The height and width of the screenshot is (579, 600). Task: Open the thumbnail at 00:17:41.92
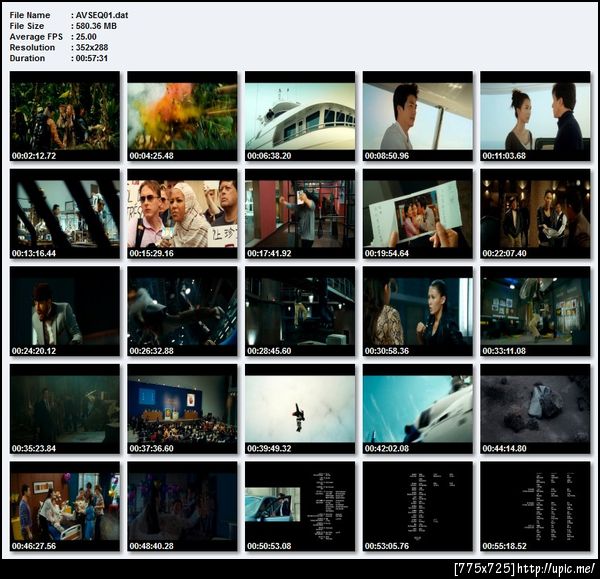tap(300, 214)
